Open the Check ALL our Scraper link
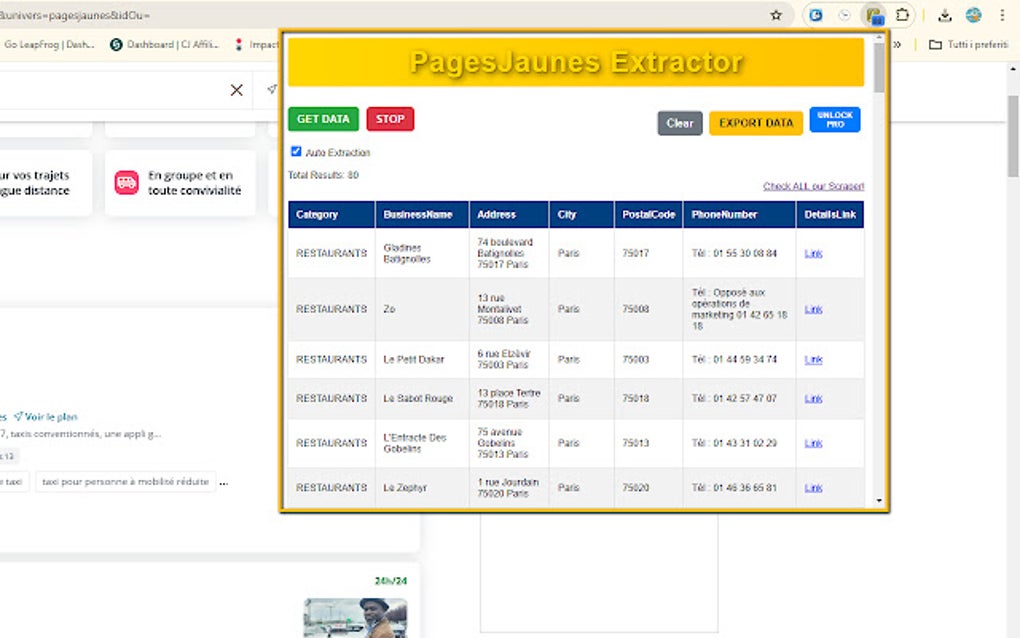Viewport: 1020px width, 638px height. 813,186
